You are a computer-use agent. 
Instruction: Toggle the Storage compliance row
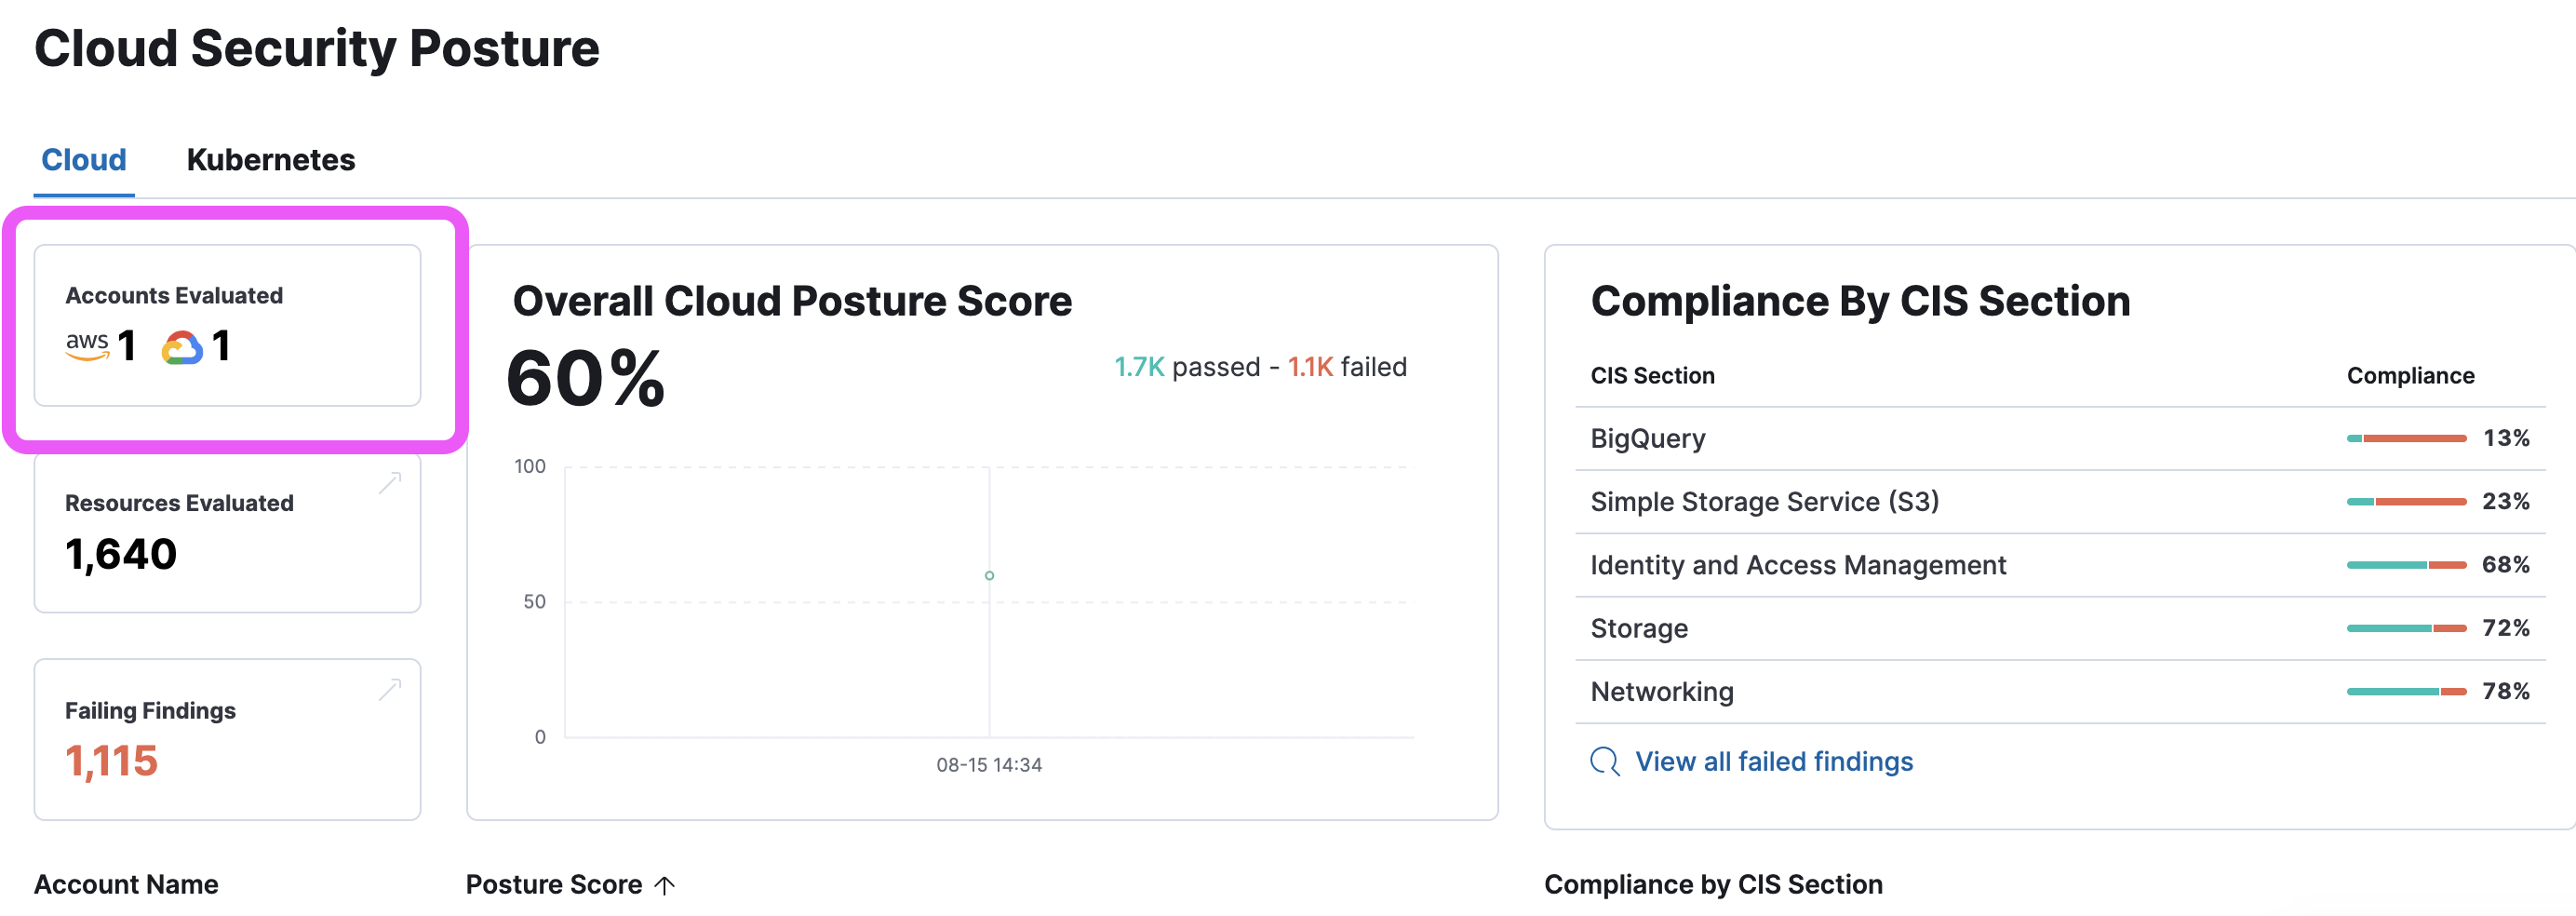[1639, 627]
